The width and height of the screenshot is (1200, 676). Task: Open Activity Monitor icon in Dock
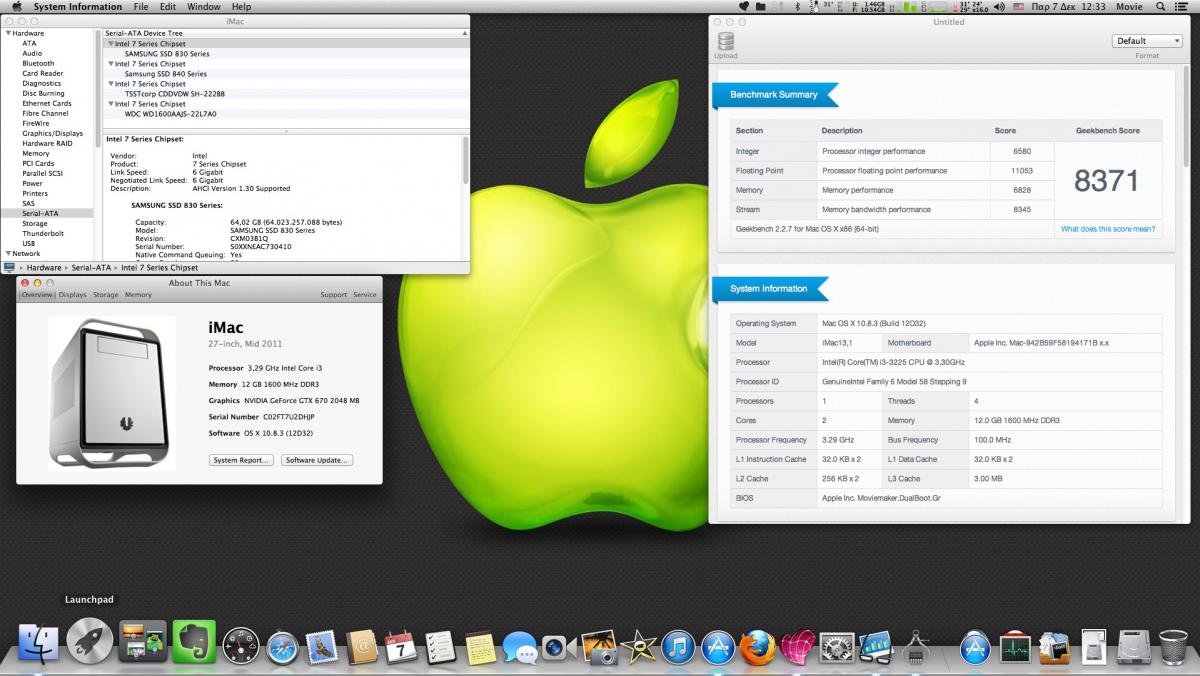[x=1015, y=647]
